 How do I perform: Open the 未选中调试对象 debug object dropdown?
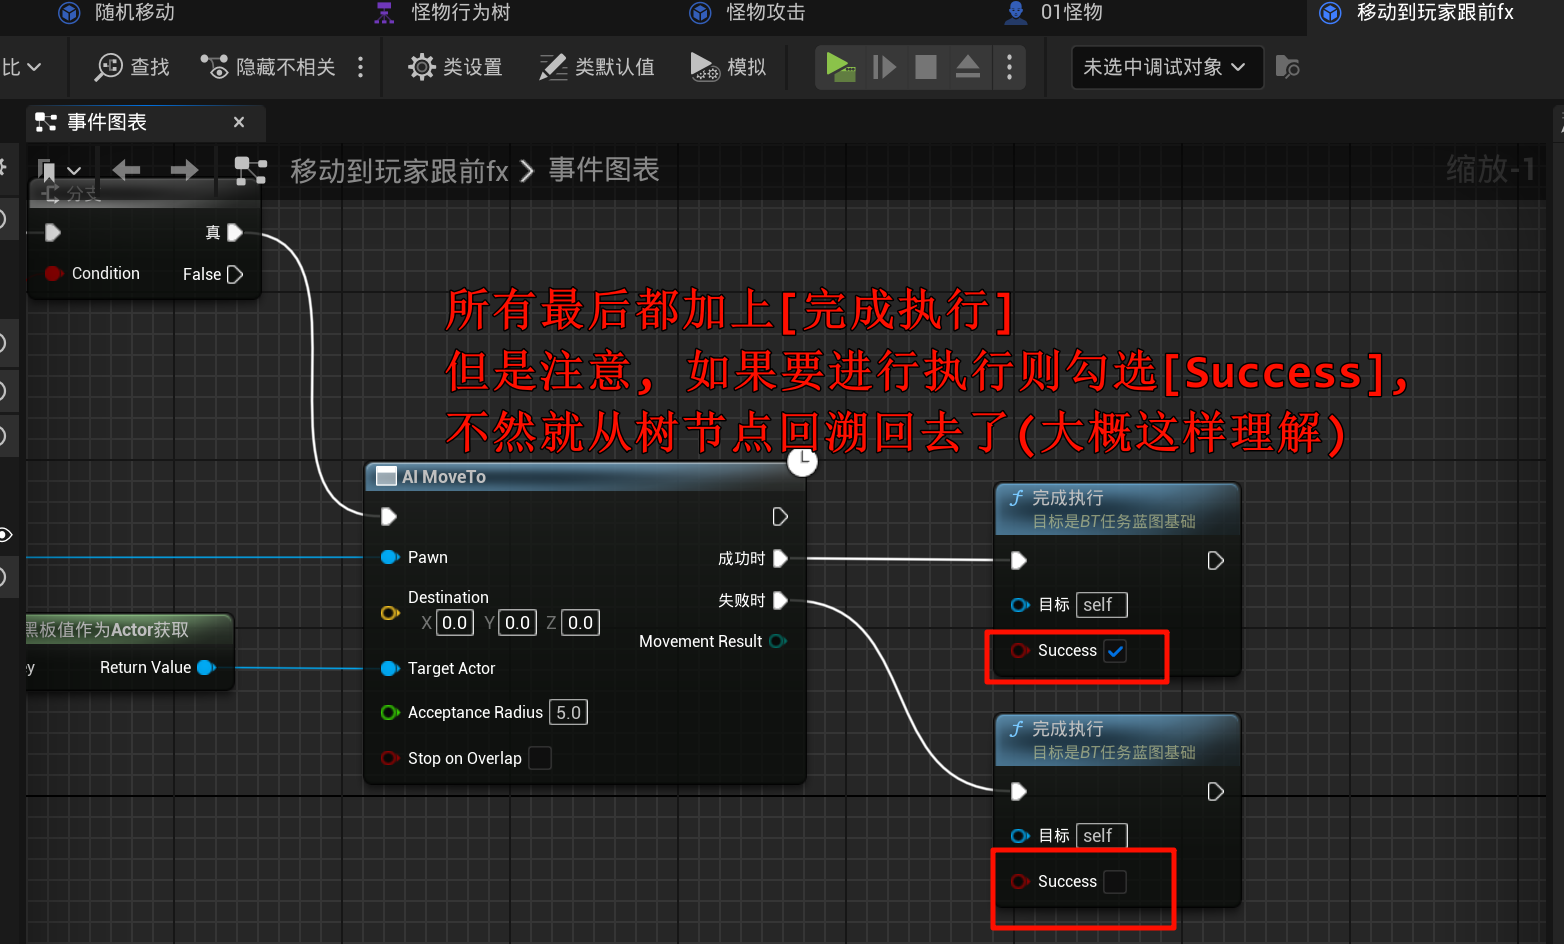tap(1165, 67)
